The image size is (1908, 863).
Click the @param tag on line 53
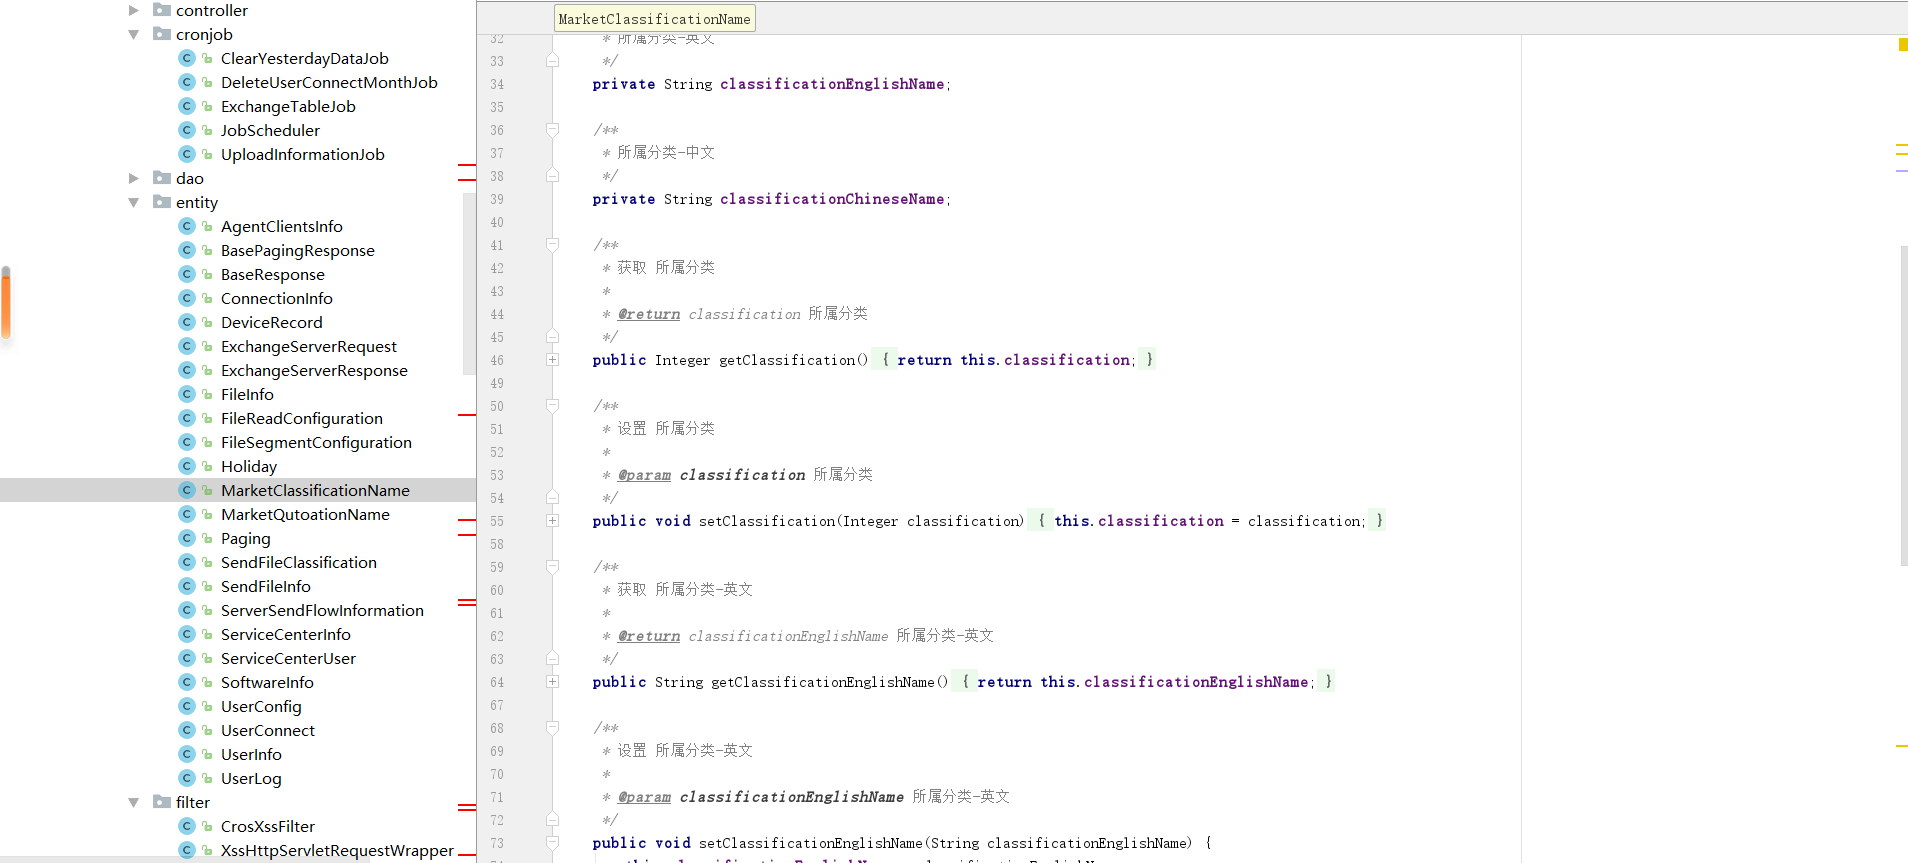[x=644, y=475]
